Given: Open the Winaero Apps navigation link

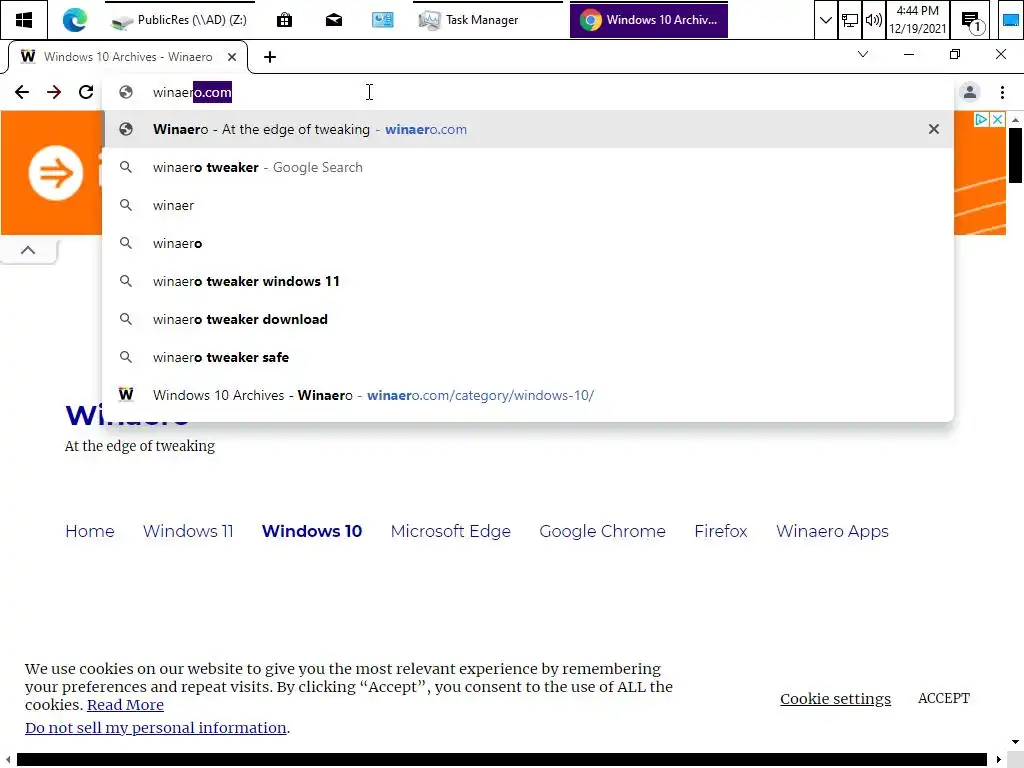Looking at the screenshot, I should 832,531.
